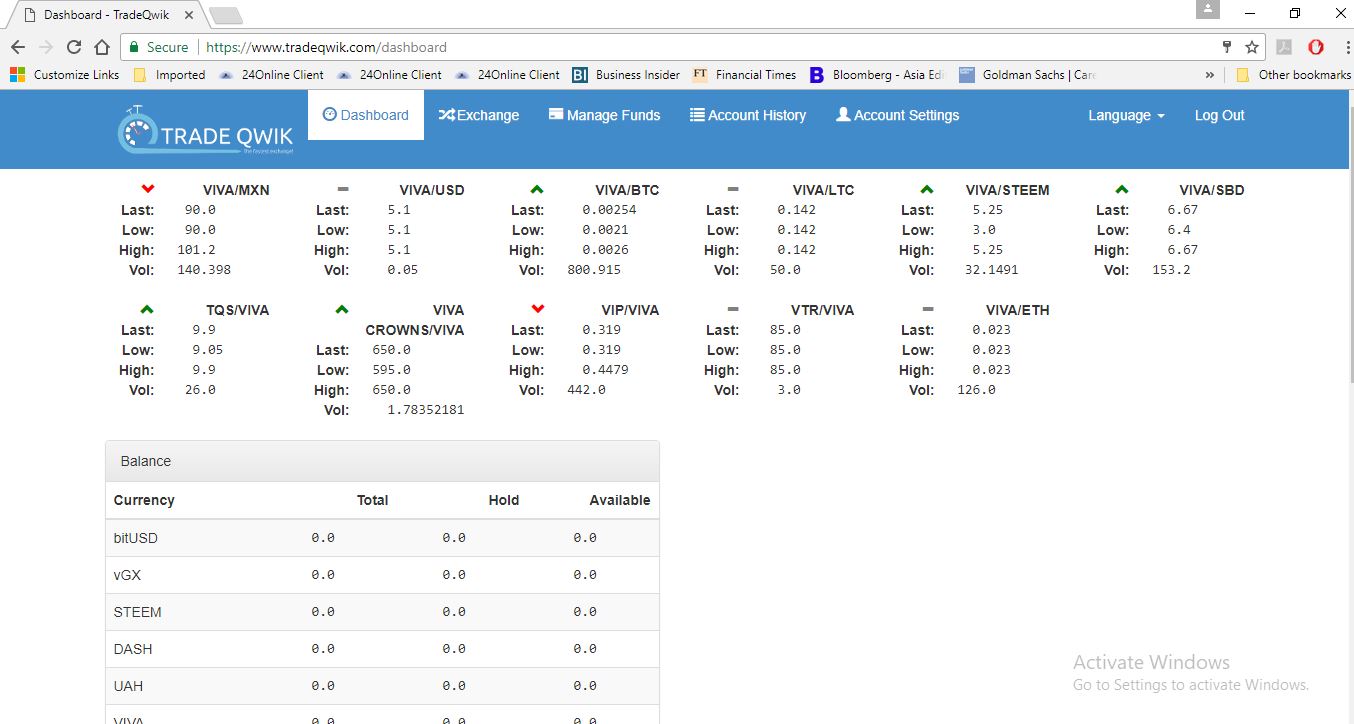Open Goldman Sachs bookmark
This screenshot has height=724, width=1354.
pyautogui.click(x=1027, y=75)
